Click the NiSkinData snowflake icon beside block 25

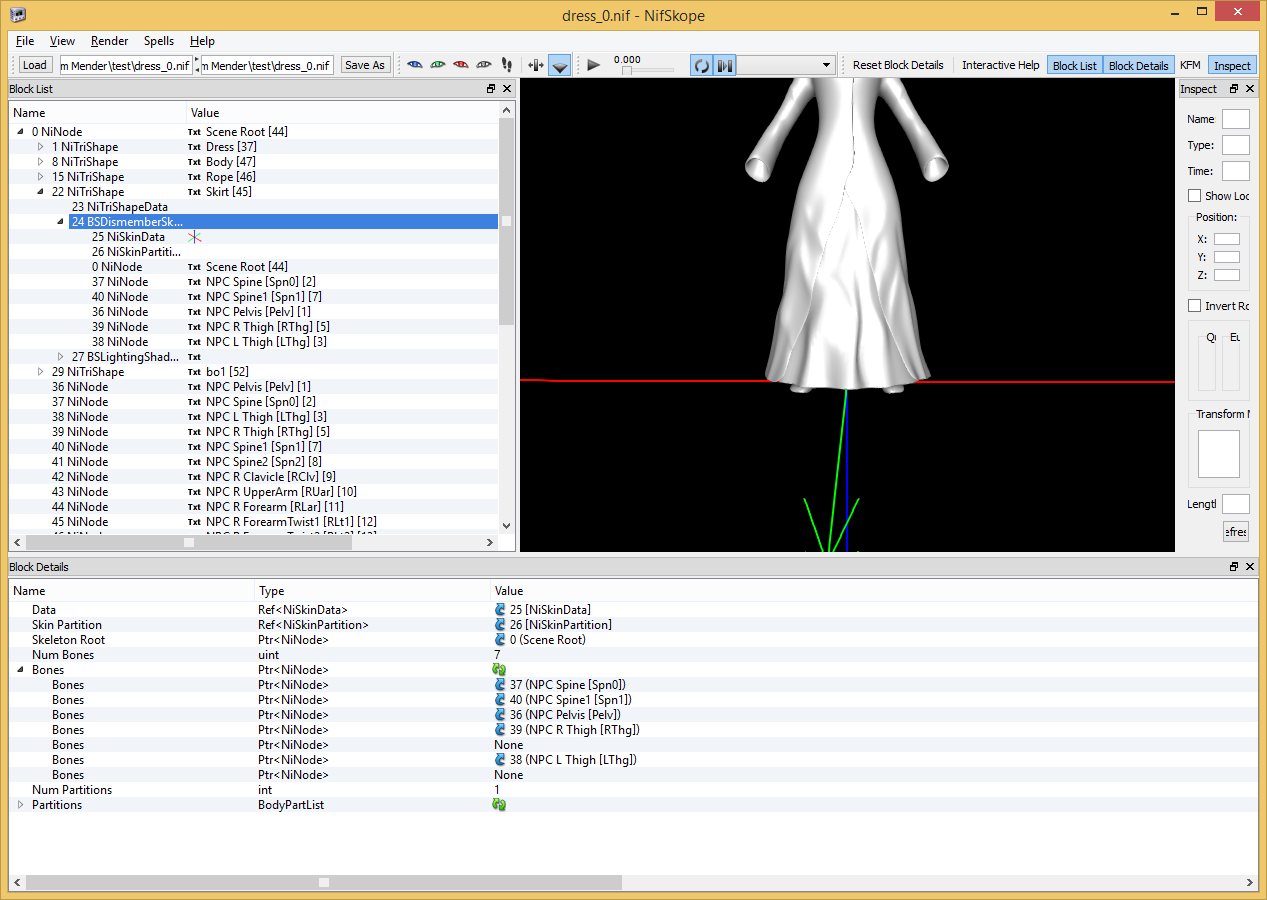click(x=193, y=236)
